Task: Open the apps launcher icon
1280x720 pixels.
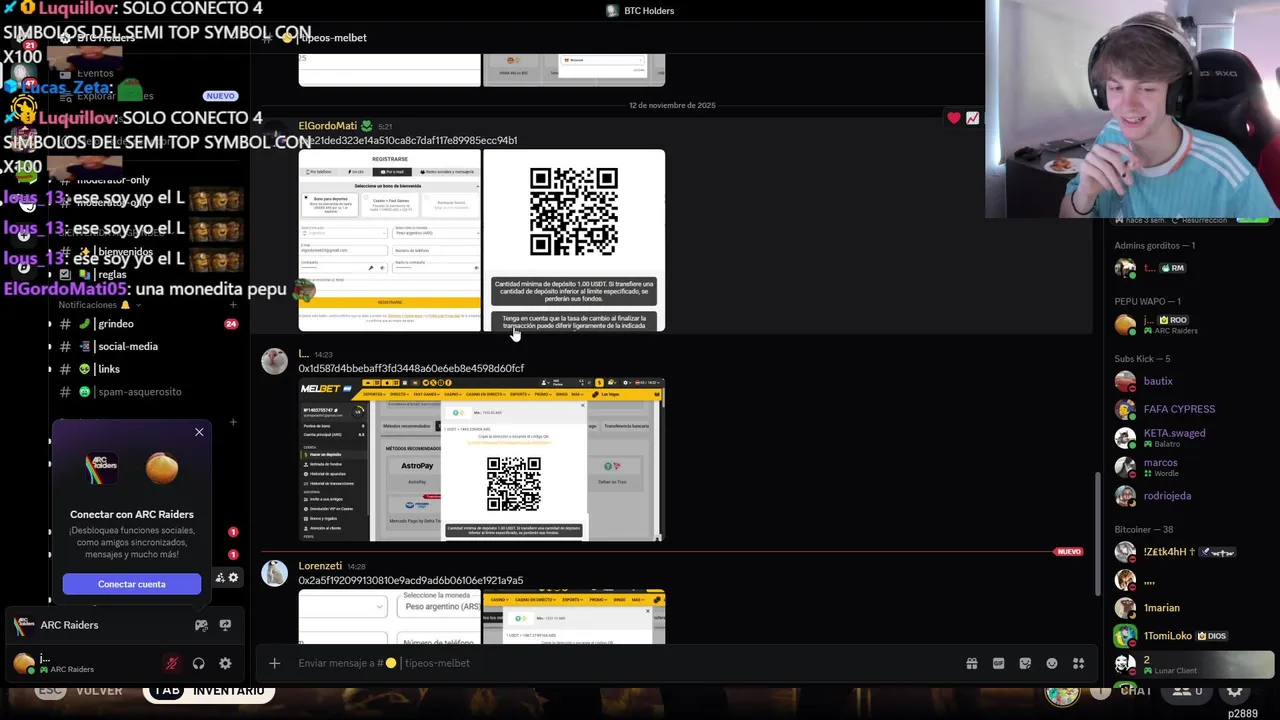Action: click(x=1078, y=663)
